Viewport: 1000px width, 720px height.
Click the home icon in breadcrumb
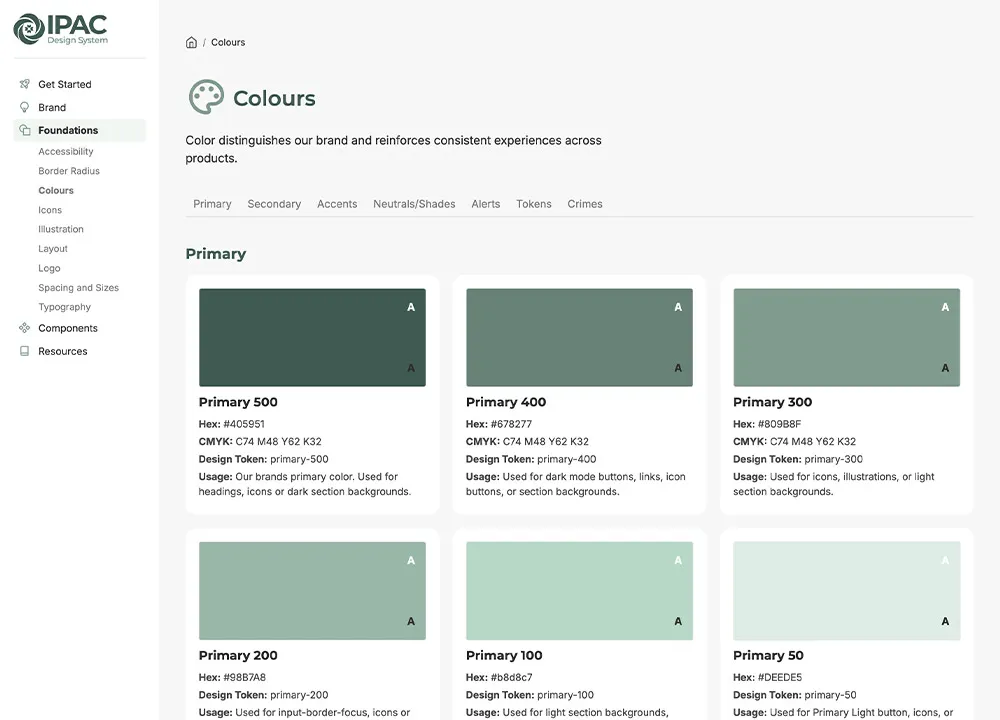(x=191, y=42)
